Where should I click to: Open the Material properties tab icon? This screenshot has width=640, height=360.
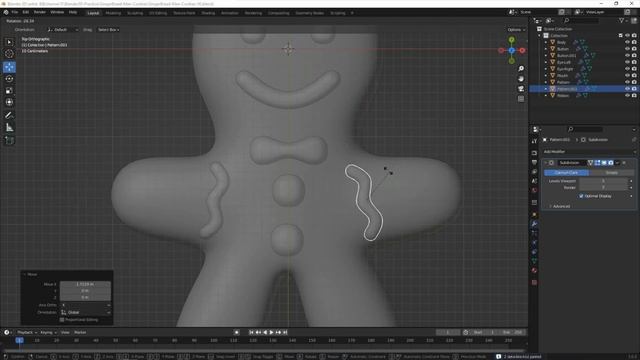(534, 270)
